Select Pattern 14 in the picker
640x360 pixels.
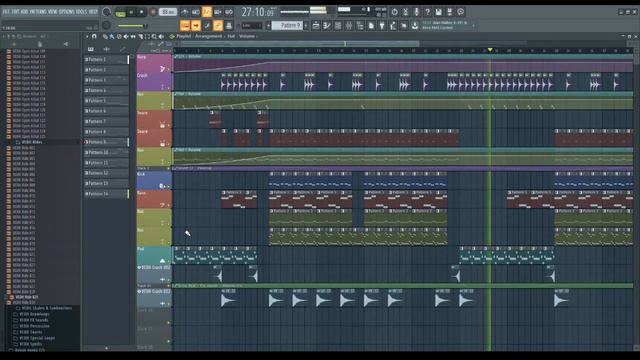[106, 194]
